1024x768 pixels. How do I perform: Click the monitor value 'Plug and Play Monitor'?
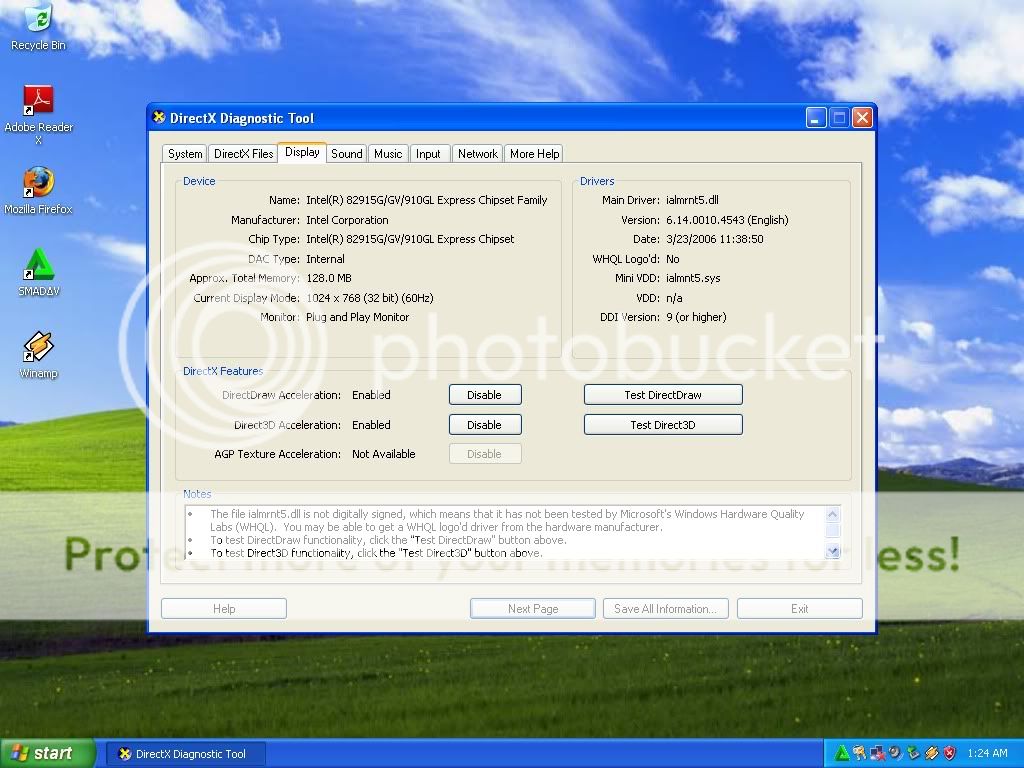click(x=357, y=317)
